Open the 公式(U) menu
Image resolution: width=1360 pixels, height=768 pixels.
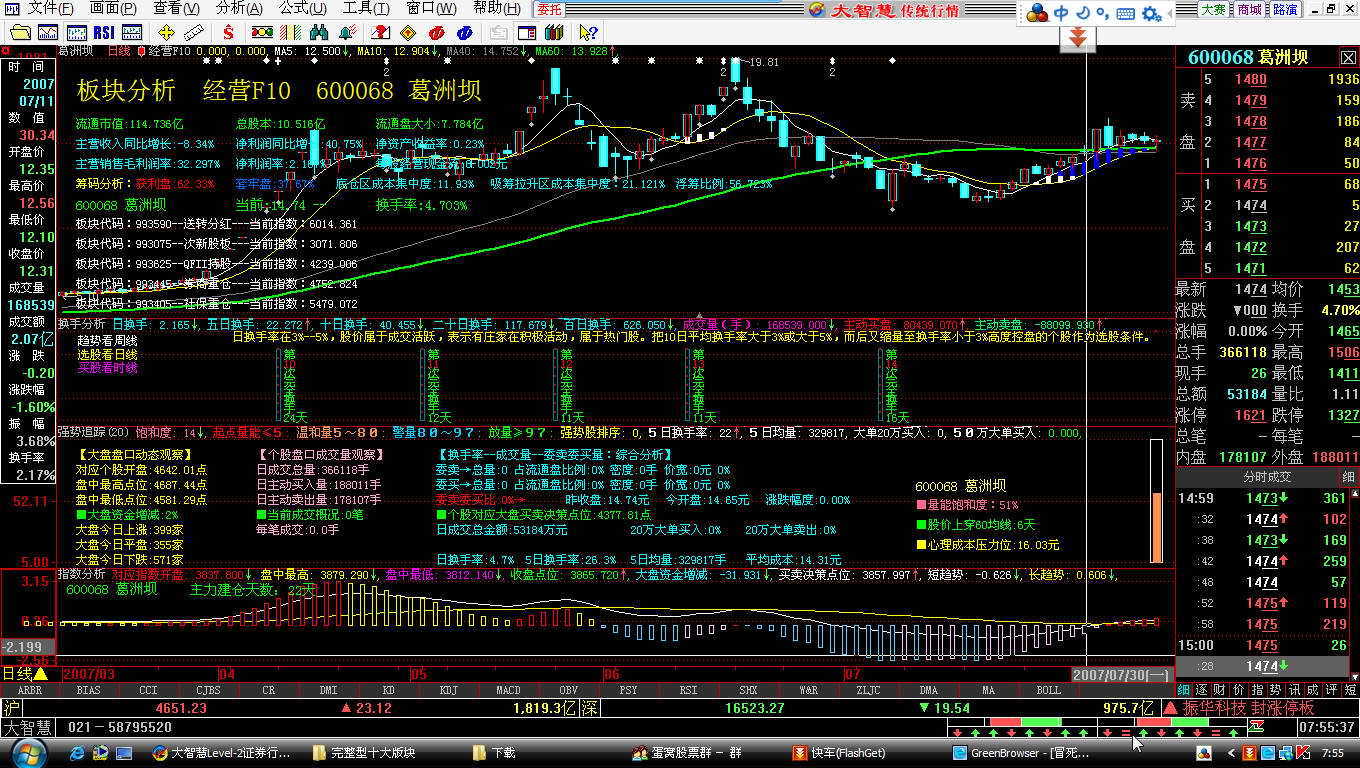(302, 8)
